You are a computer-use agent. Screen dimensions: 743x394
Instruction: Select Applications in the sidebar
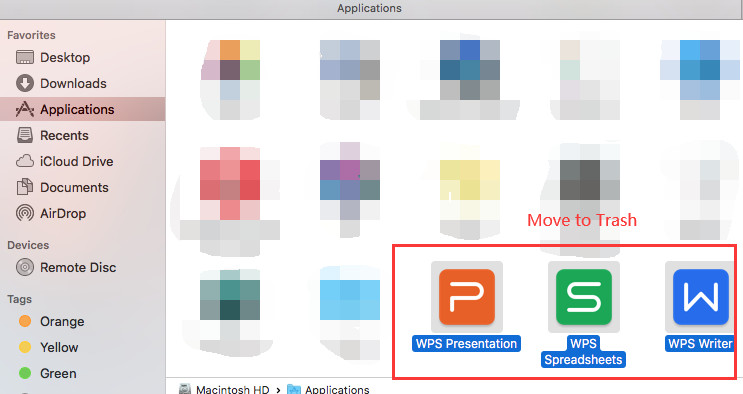click(83, 110)
